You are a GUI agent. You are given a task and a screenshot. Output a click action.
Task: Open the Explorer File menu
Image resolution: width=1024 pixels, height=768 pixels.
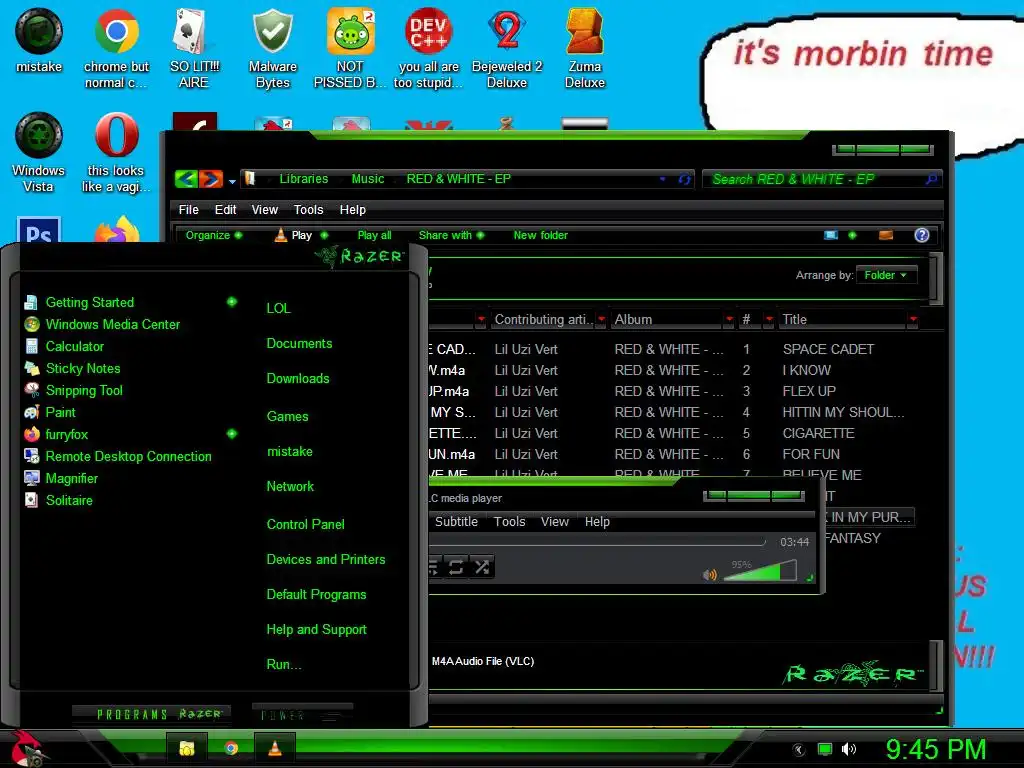tap(188, 210)
